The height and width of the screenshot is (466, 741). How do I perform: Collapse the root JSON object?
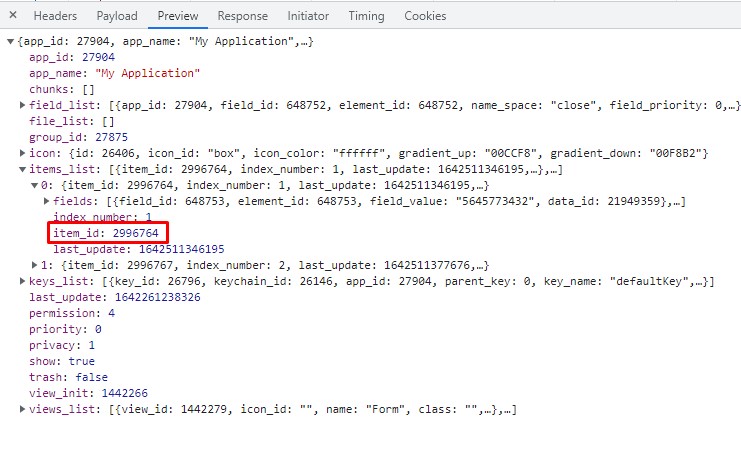(11, 41)
